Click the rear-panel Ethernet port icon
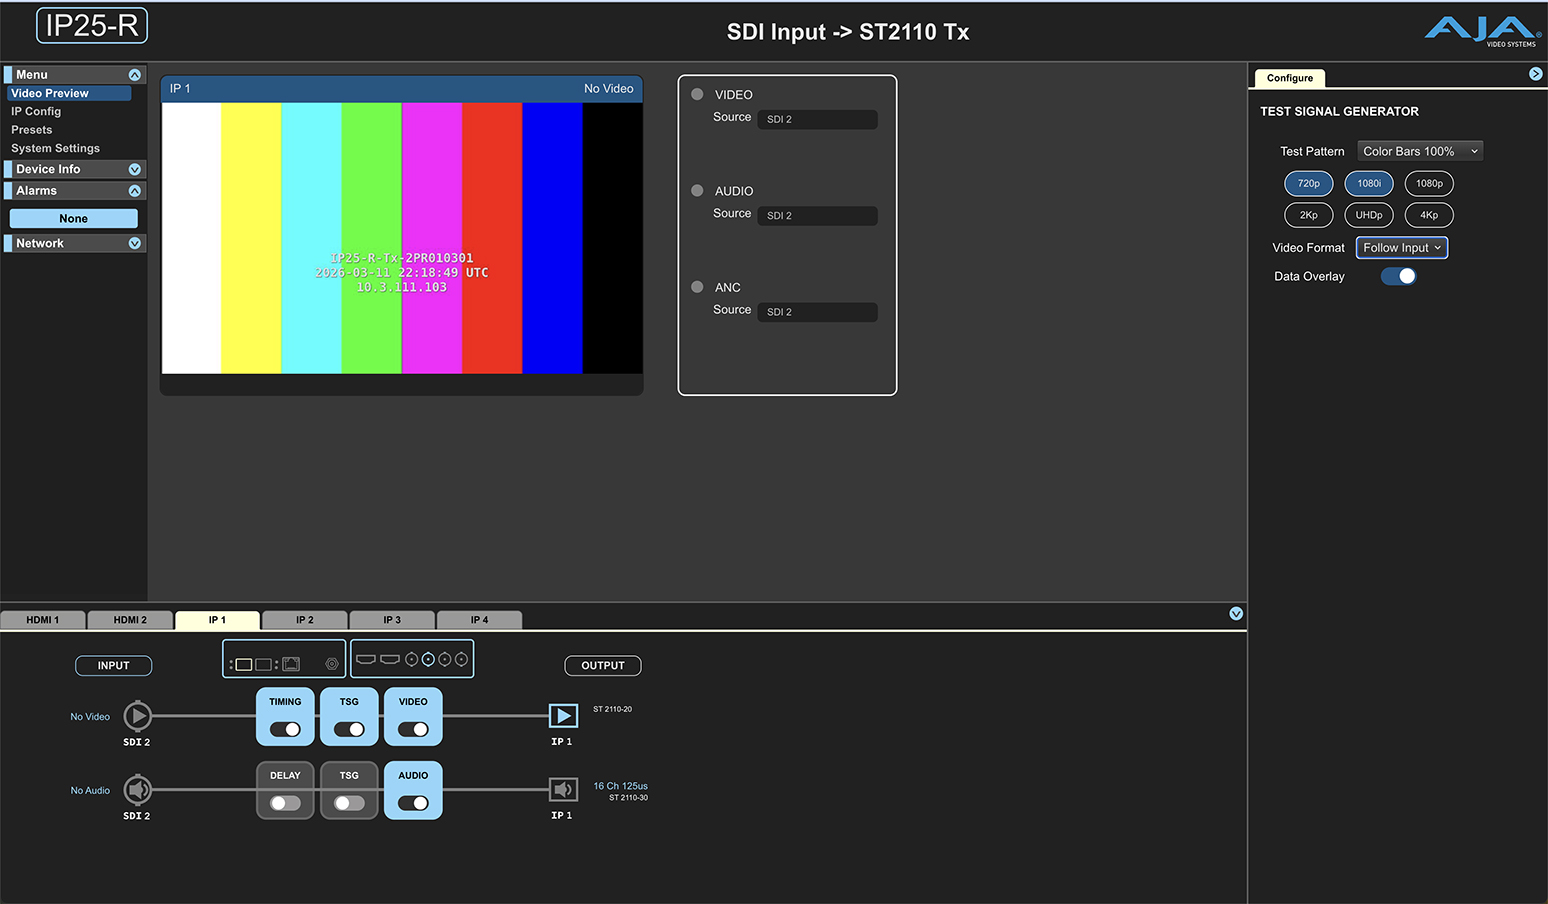The image size is (1548, 904). [291, 664]
